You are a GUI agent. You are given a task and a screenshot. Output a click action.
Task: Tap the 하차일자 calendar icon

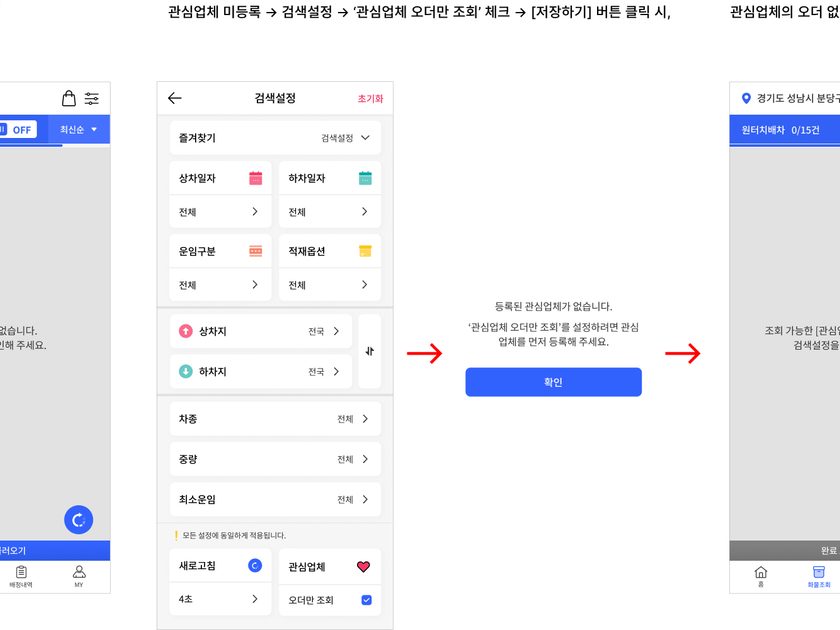tap(365, 178)
